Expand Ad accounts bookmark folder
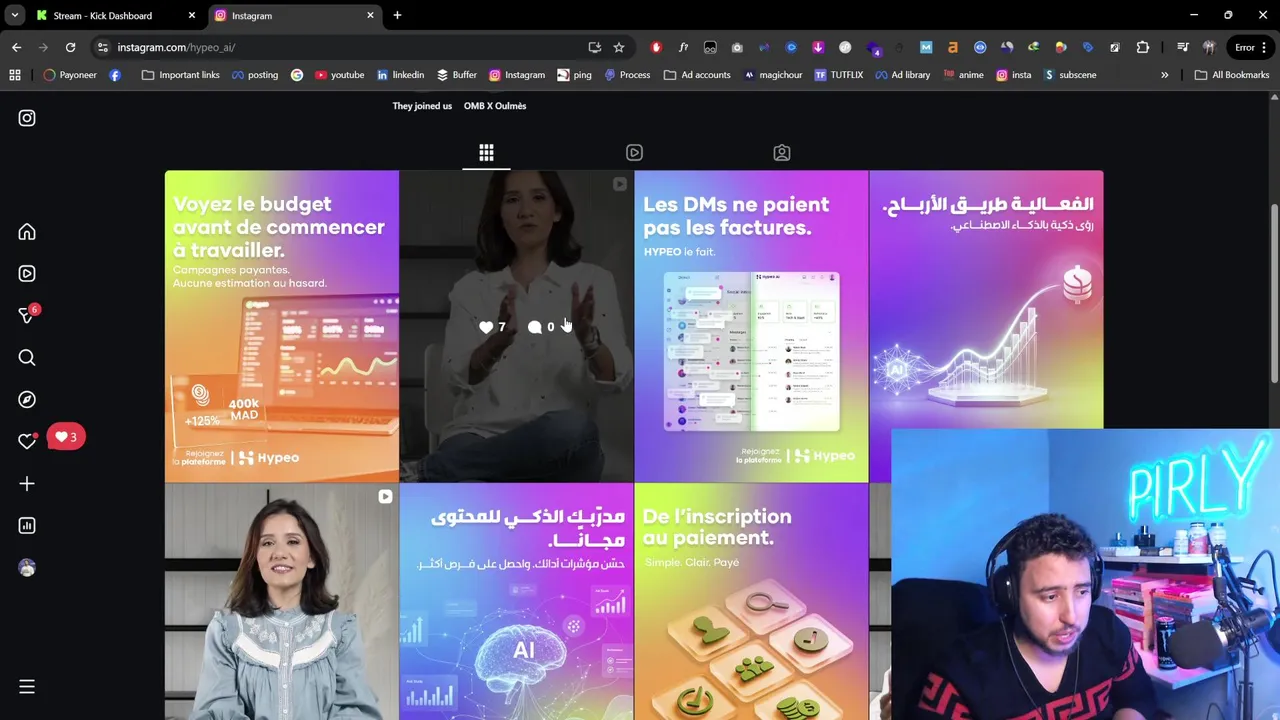Viewport: 1280px width, 720px height. click(697, 75)
